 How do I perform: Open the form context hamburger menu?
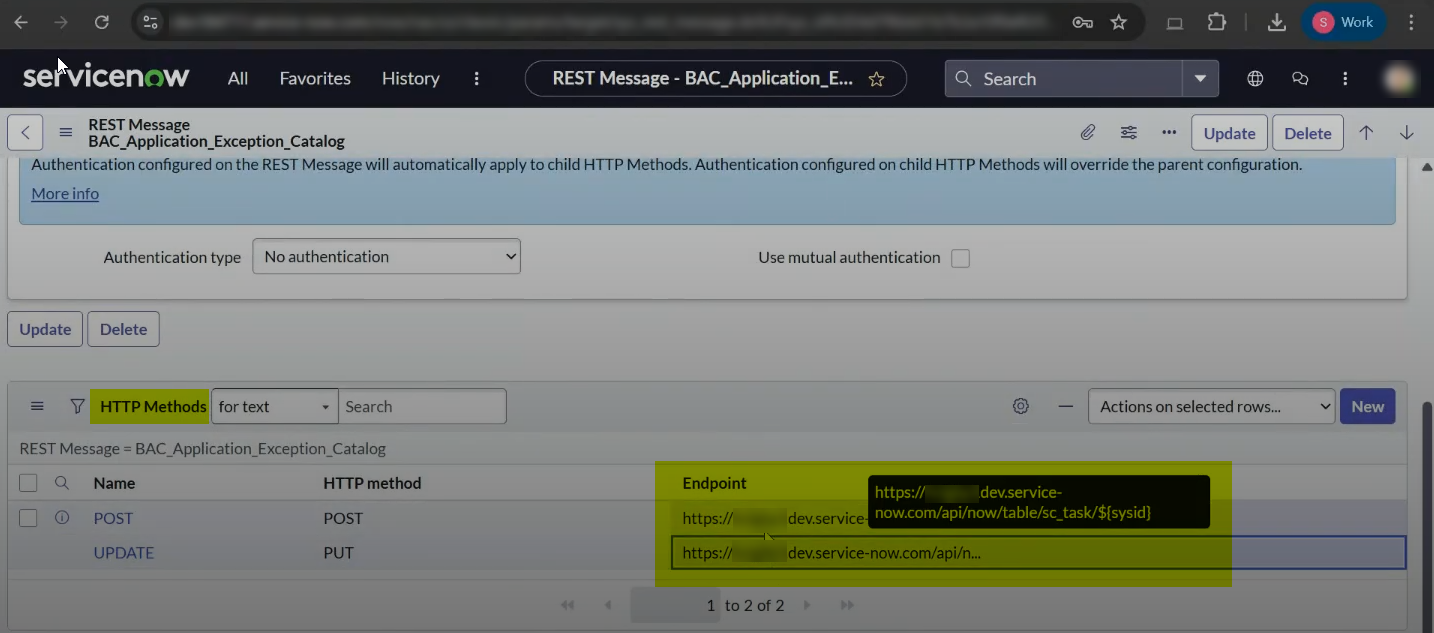[x=66, y=132]
